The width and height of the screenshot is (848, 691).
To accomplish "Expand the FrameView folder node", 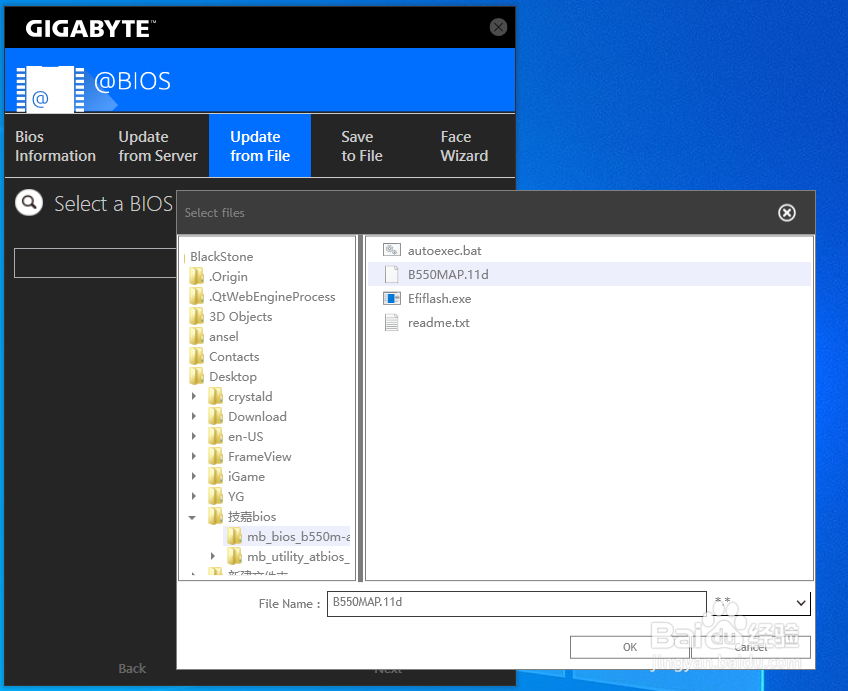I will point(194,456).
